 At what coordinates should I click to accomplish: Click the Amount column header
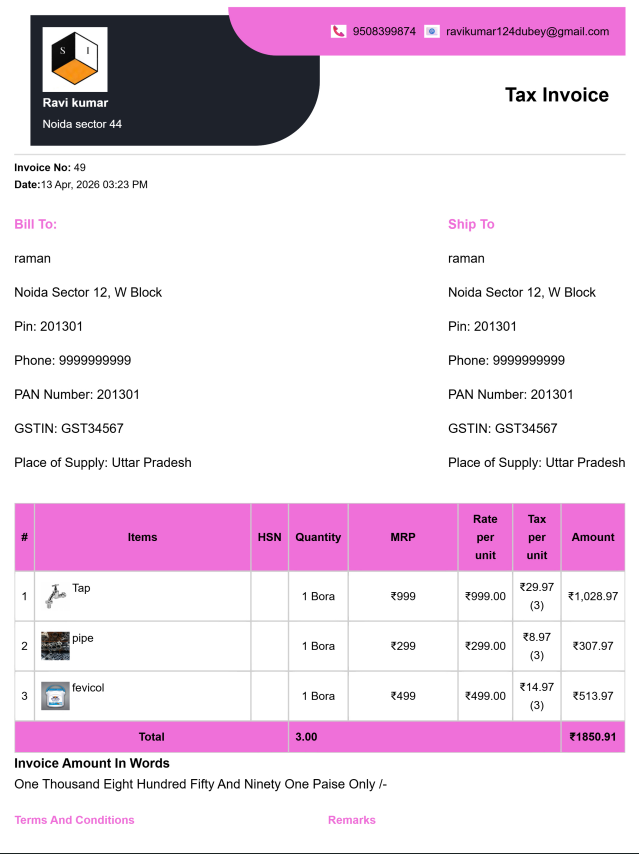click(x=593, y=537)
